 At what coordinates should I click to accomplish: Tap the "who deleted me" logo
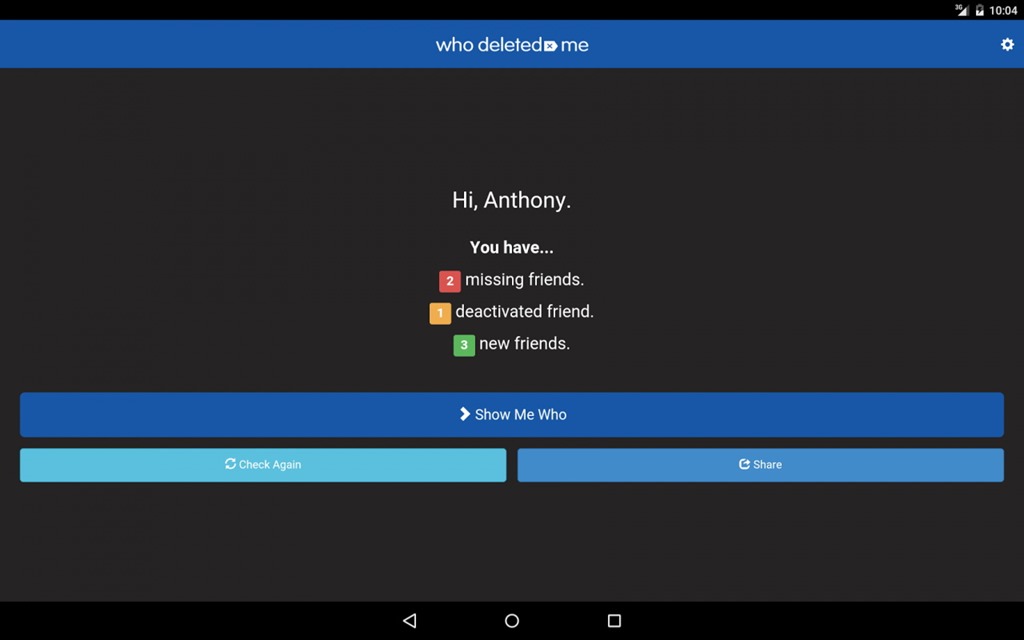[512, 44]
